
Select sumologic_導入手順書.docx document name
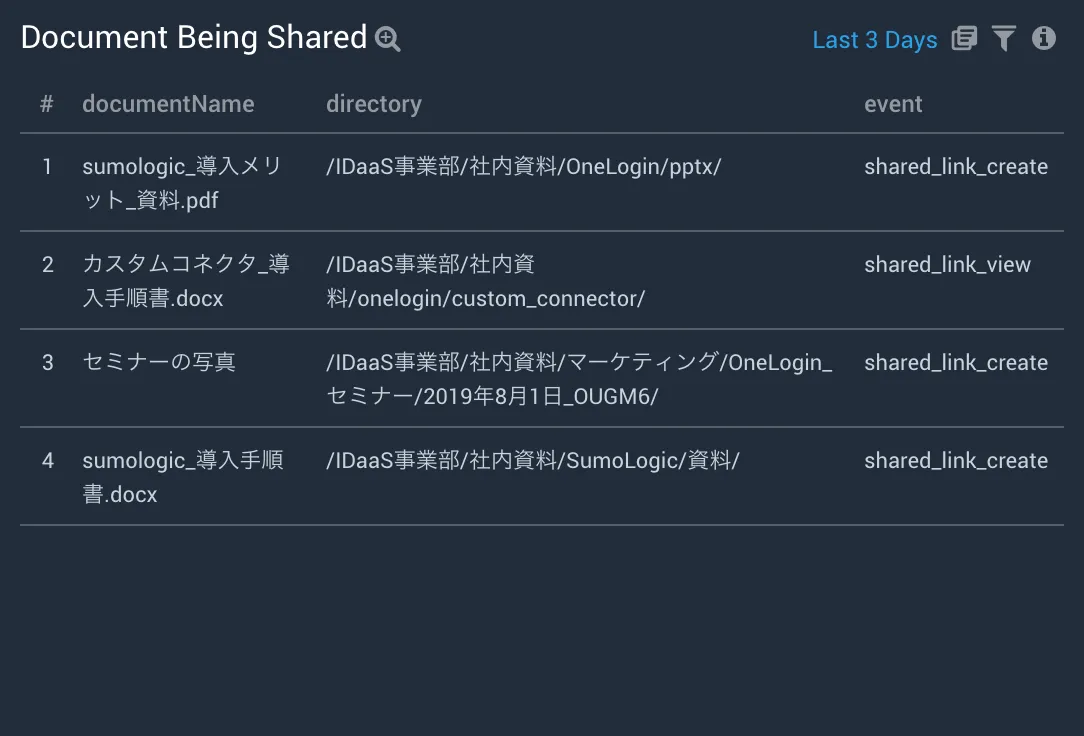click(183, 477)
